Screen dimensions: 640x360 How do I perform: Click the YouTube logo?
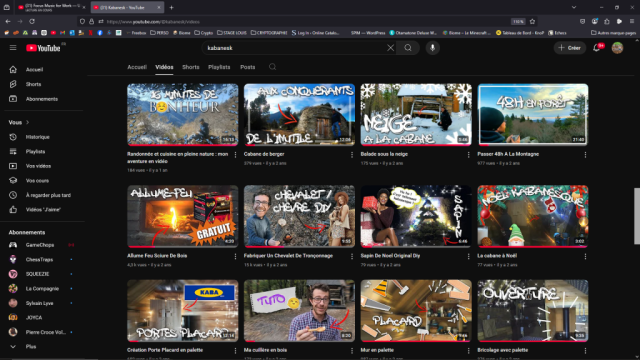pos(43,48)
